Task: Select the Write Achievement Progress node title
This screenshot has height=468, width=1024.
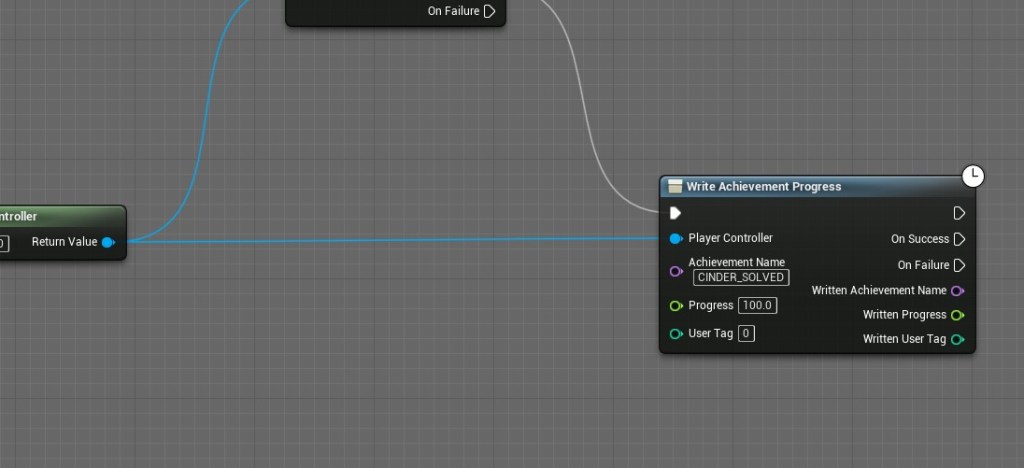Action: coord(764,187)
